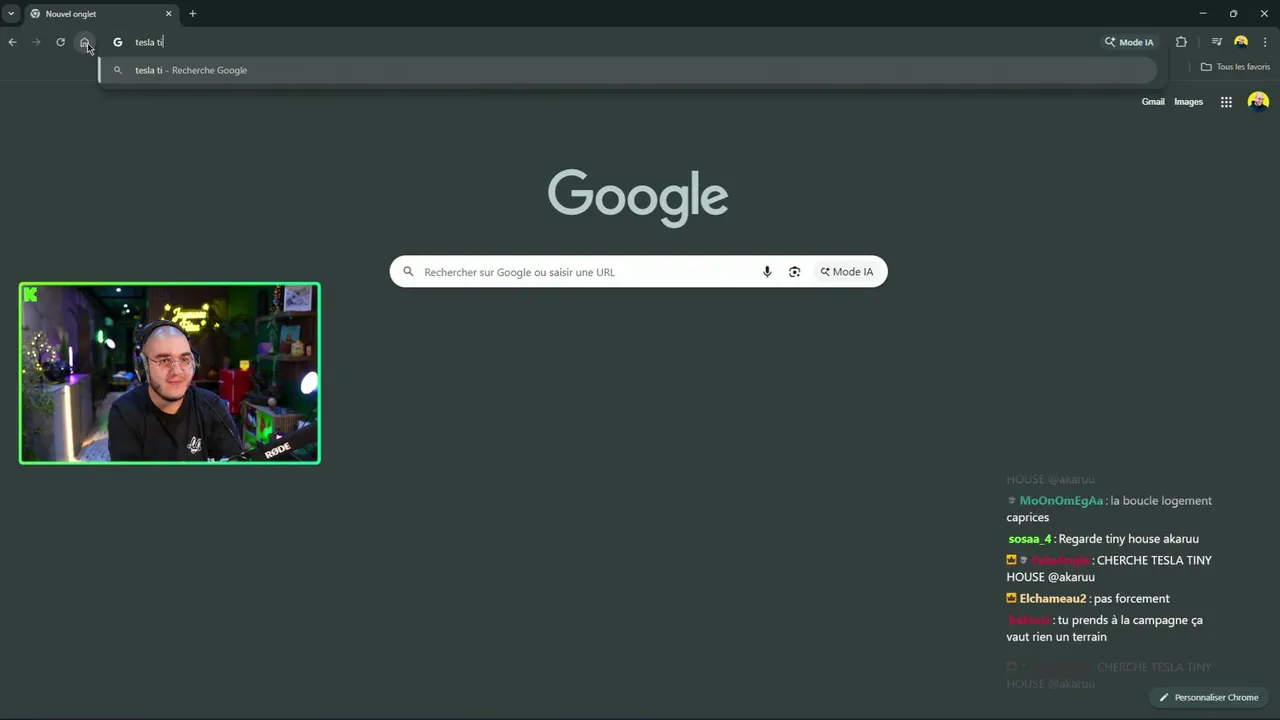Click the badge icon beside Elchameau2
Image resolution: width=1280 pixels, height=720 pixels.
pos(1011,598)
